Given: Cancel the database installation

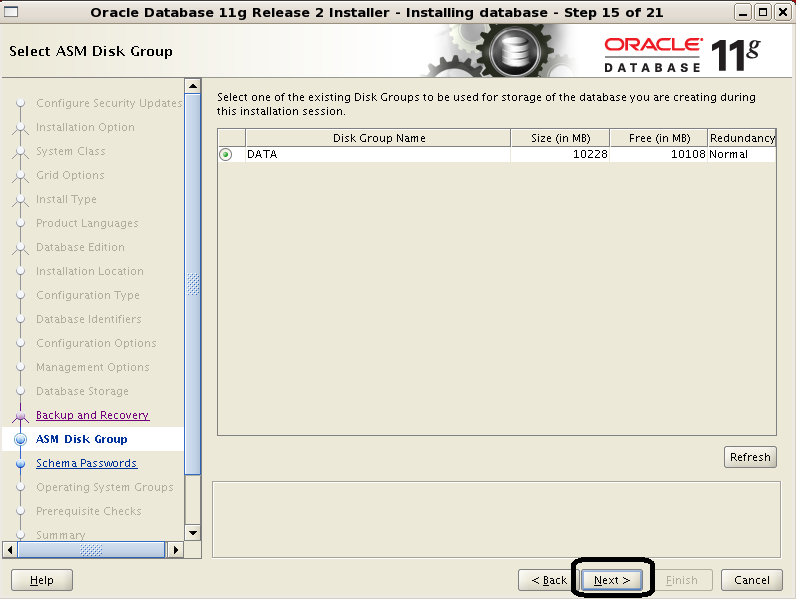Looking at the screenshot, I should click(x=752, y=580).
